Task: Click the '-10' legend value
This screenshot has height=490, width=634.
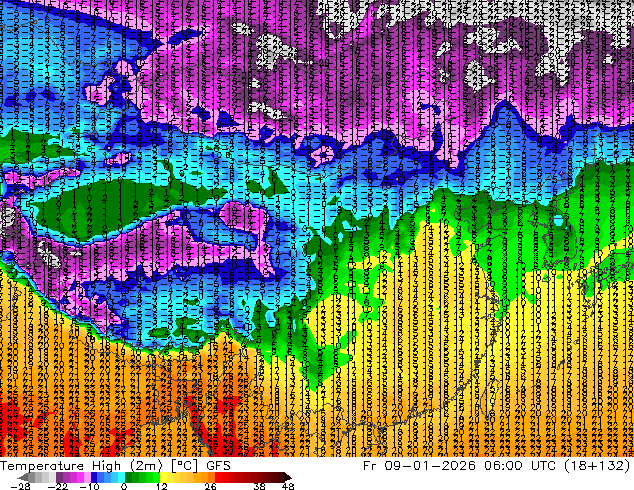Action: point(89,486)
